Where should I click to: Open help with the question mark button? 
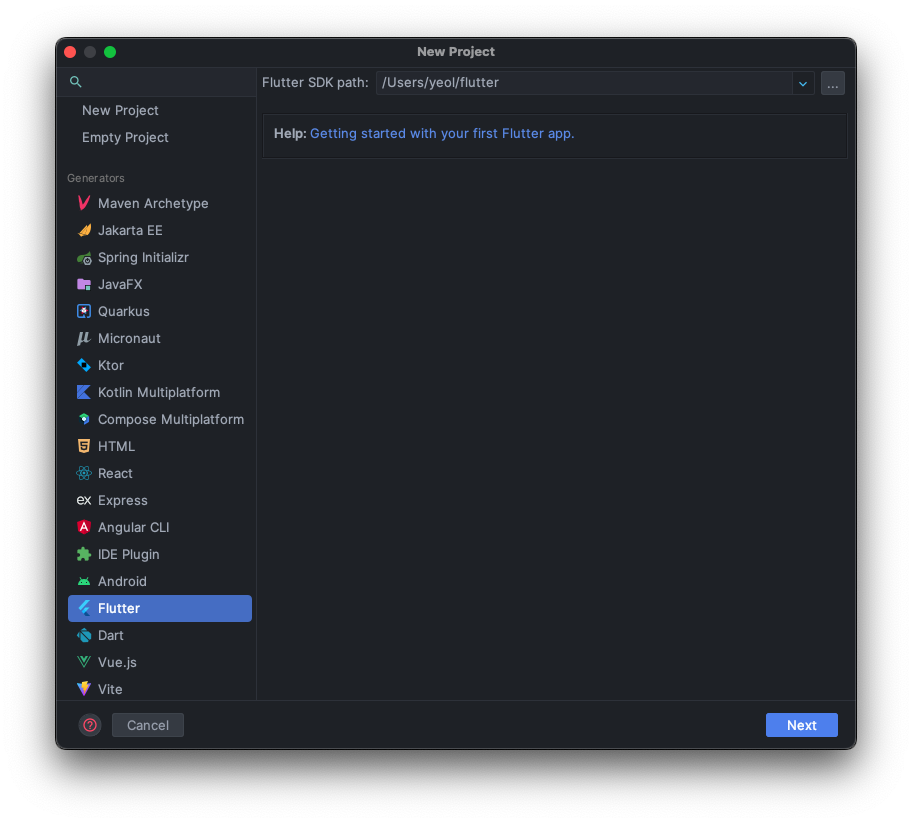click(90, 725)
